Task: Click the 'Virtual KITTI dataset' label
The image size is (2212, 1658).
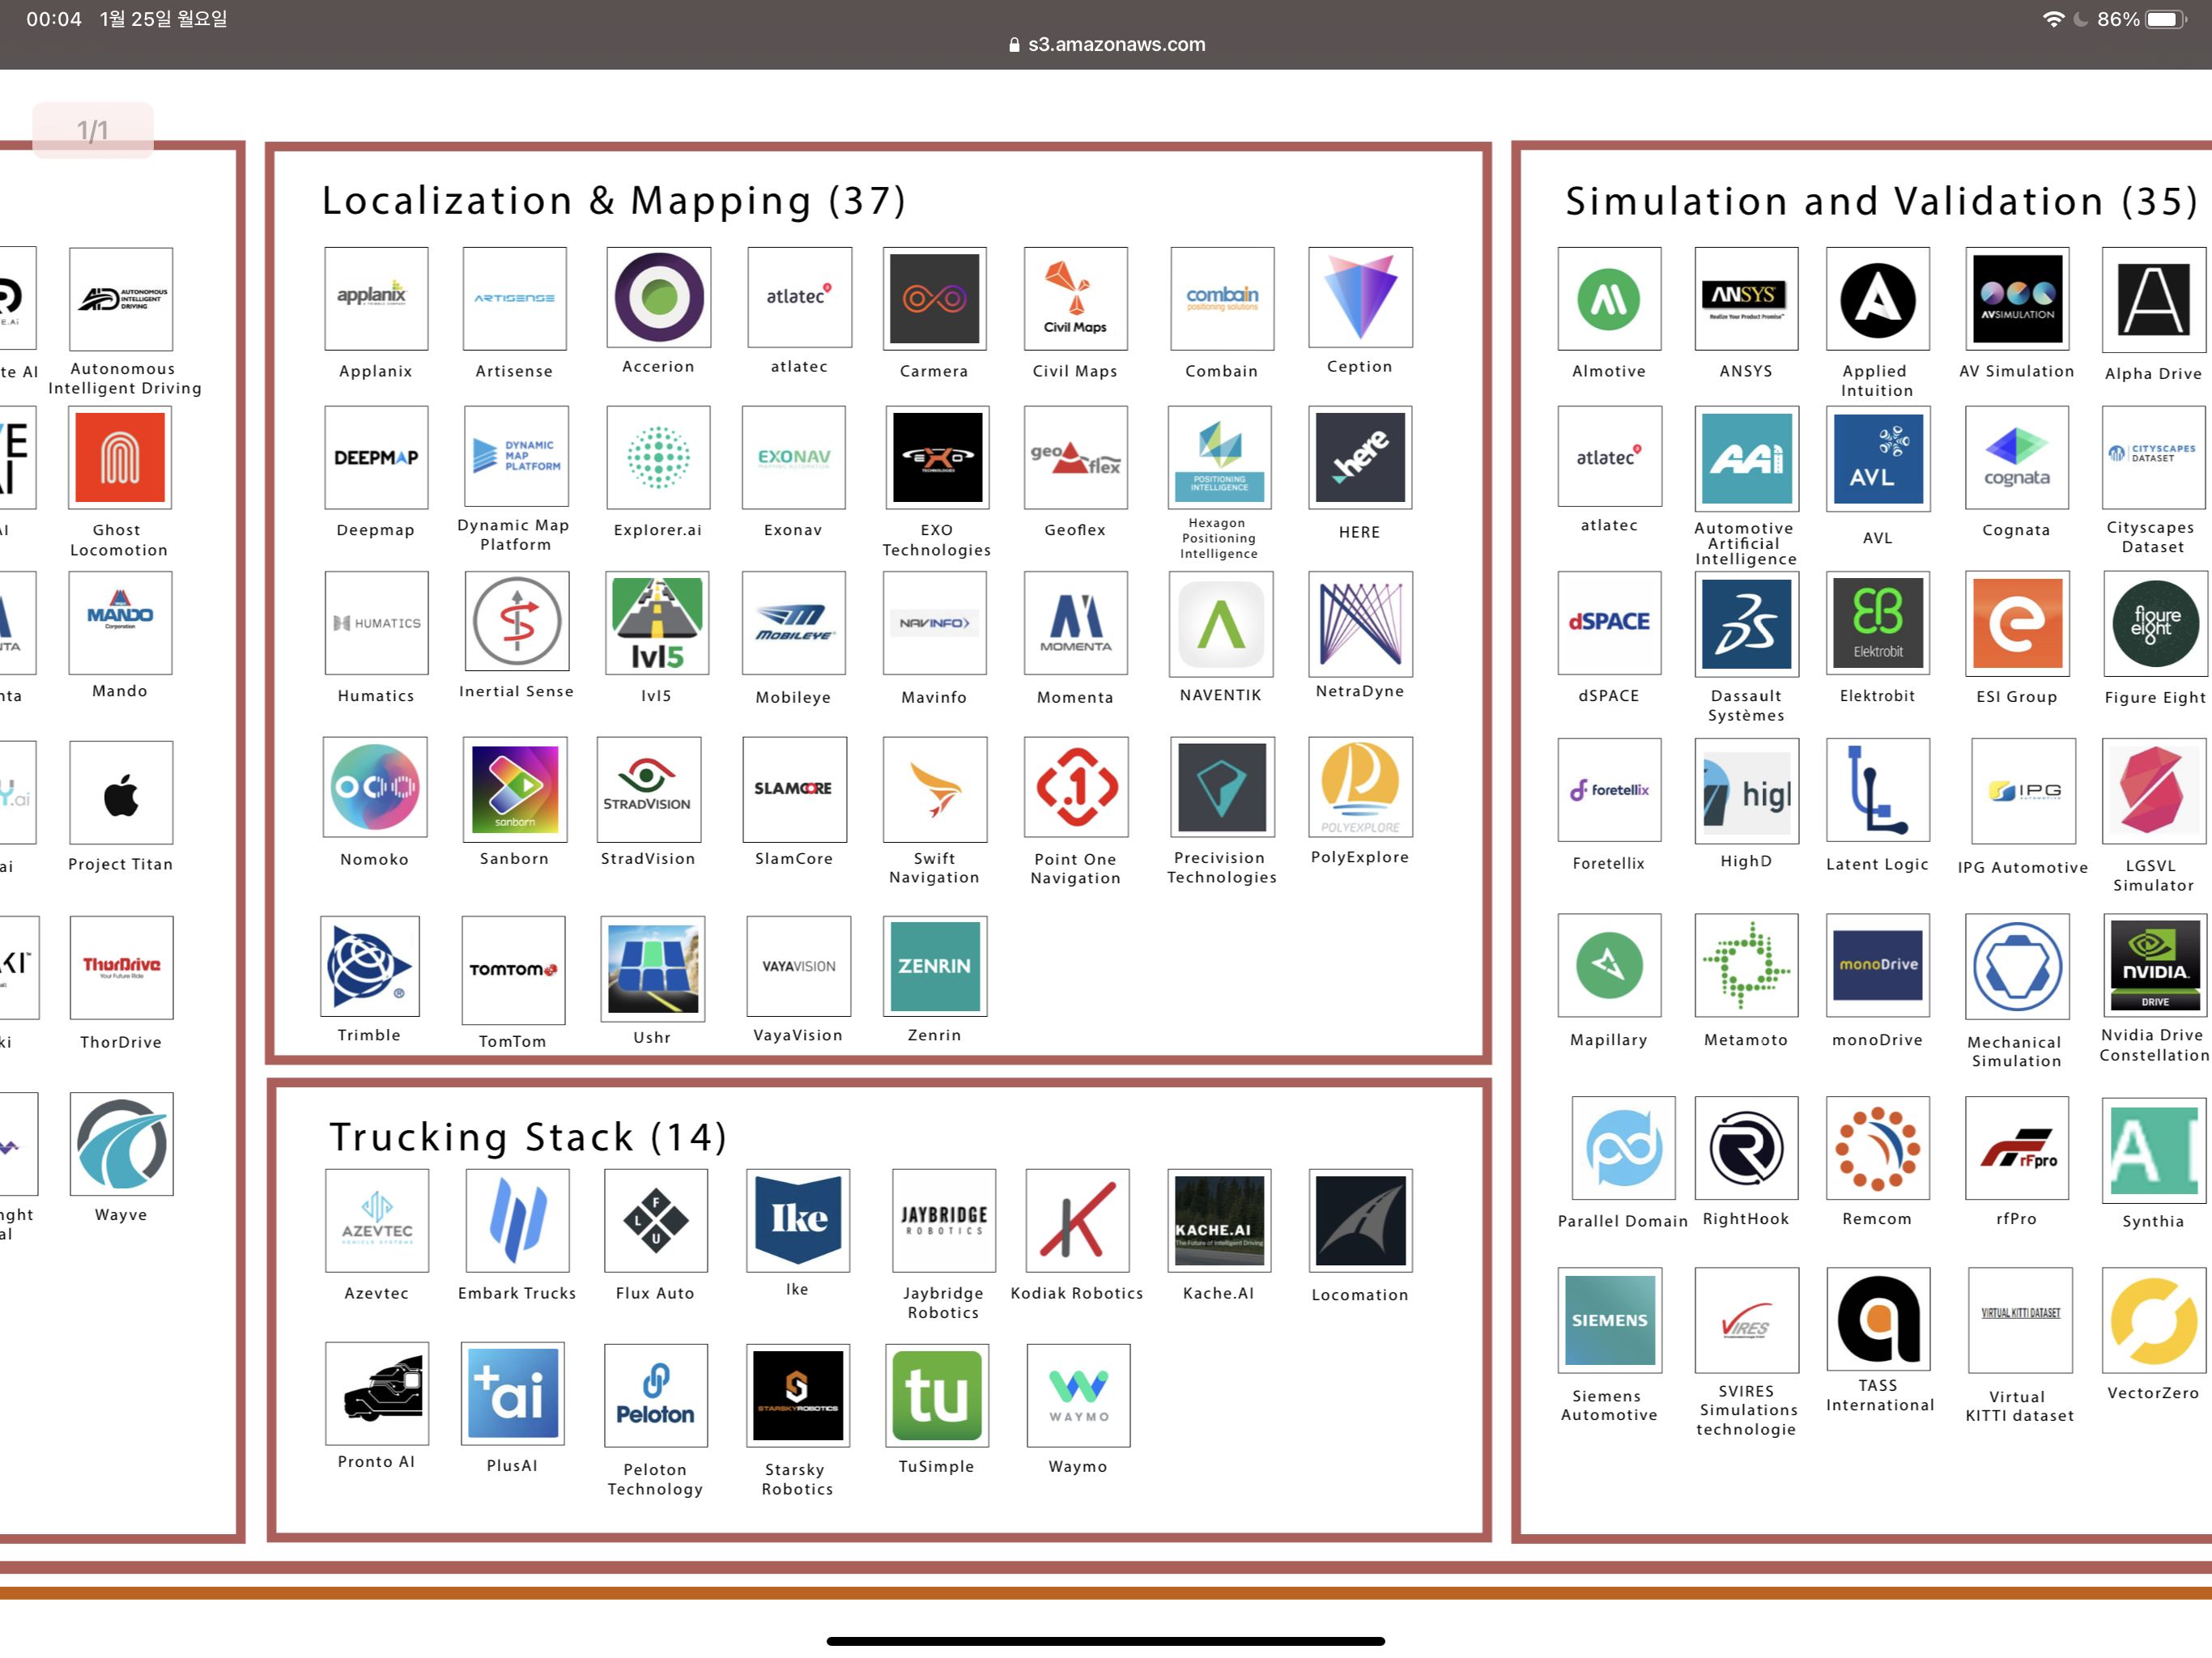Action: [x=2019, y=1406]
